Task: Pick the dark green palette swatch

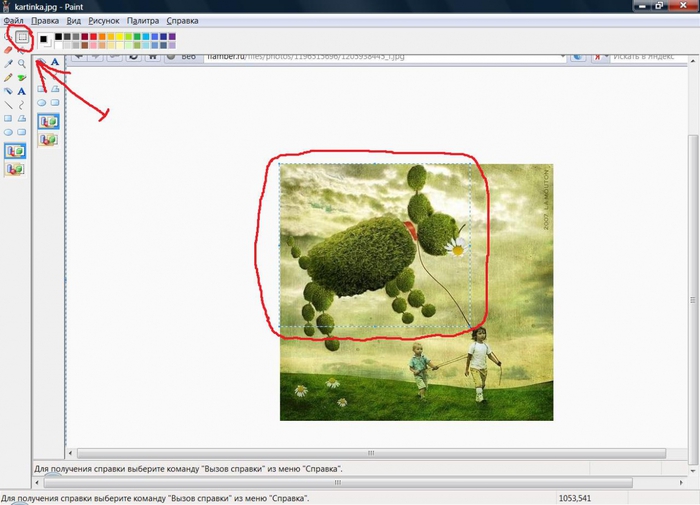Action: 137,37
